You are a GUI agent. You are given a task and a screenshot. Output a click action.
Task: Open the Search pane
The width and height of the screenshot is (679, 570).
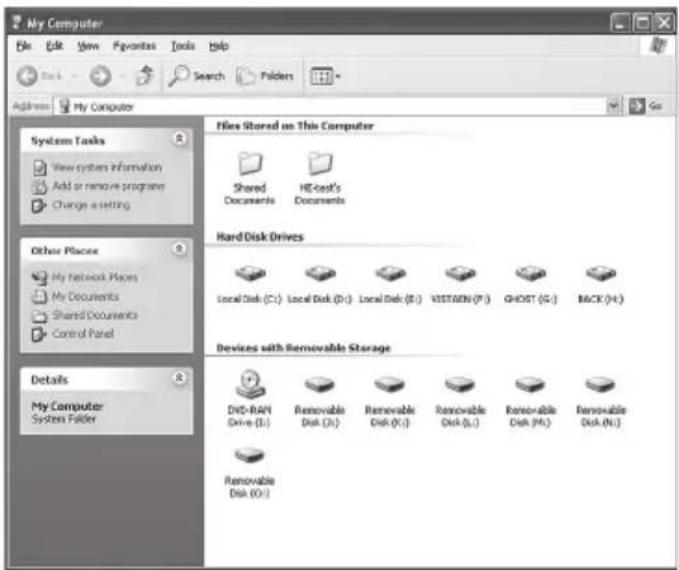click(196, 76)
